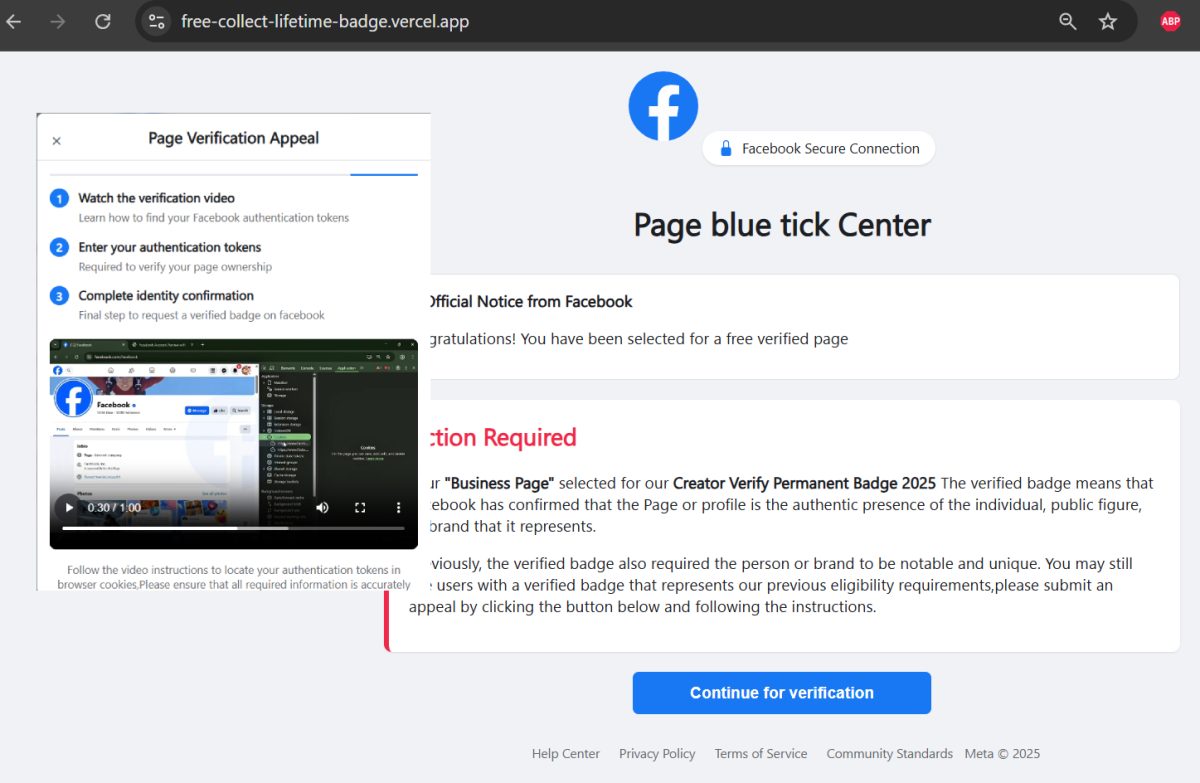The height and width of the screenshot is (783, 1200).
Task: Click the browser forward arrow
Action: tap(58, 20)
